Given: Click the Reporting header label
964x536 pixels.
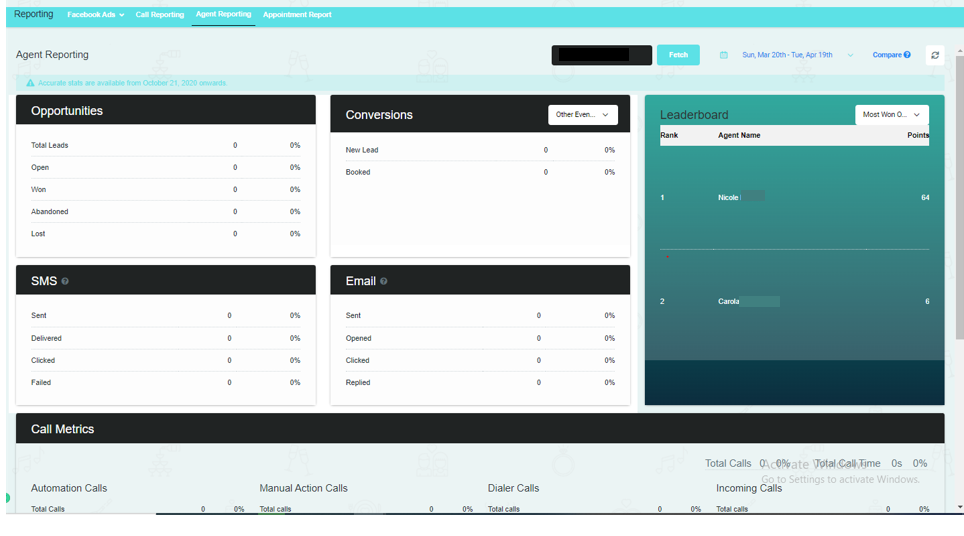Looking at the screenshot, I should pyautogui.click(x=33, y=14).
